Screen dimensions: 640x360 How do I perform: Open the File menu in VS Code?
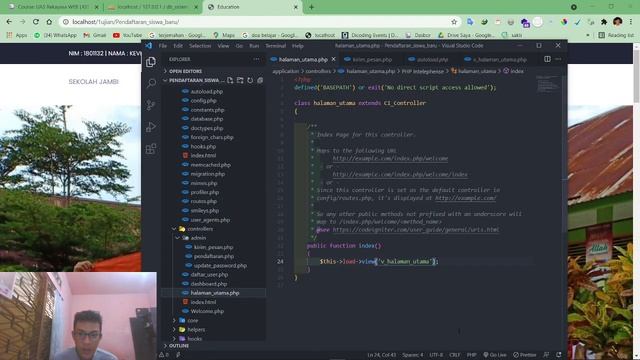pos(163,46)
